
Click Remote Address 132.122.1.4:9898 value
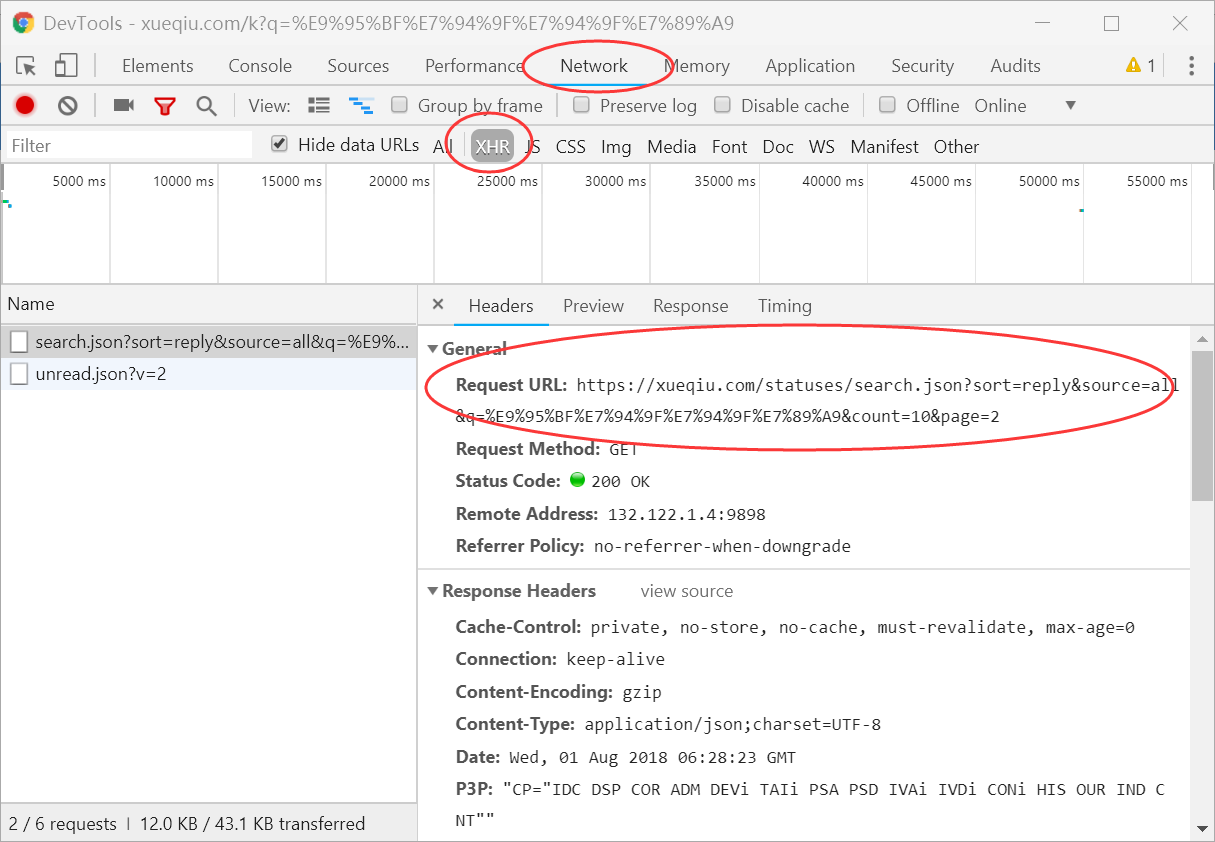coord(687,514)
